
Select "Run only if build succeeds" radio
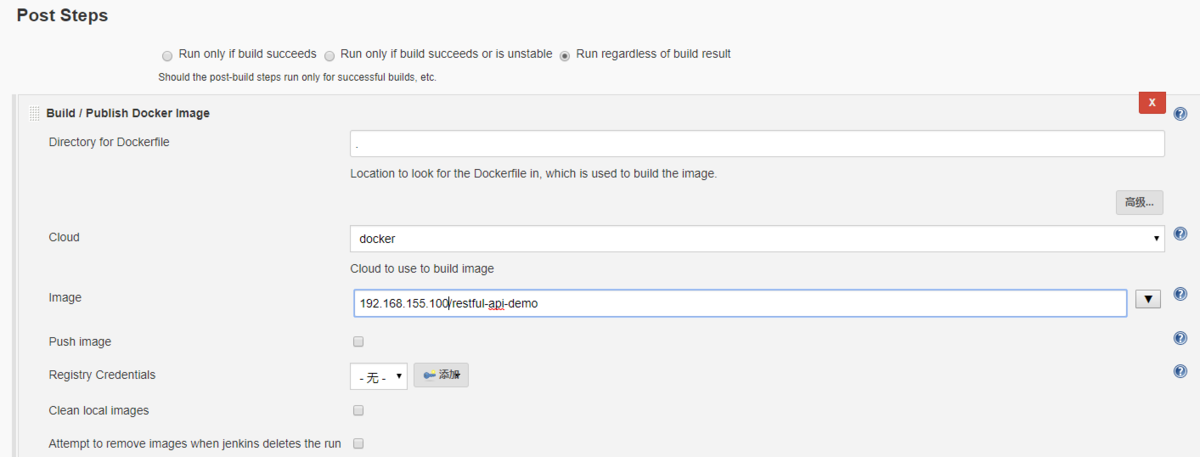167,55
